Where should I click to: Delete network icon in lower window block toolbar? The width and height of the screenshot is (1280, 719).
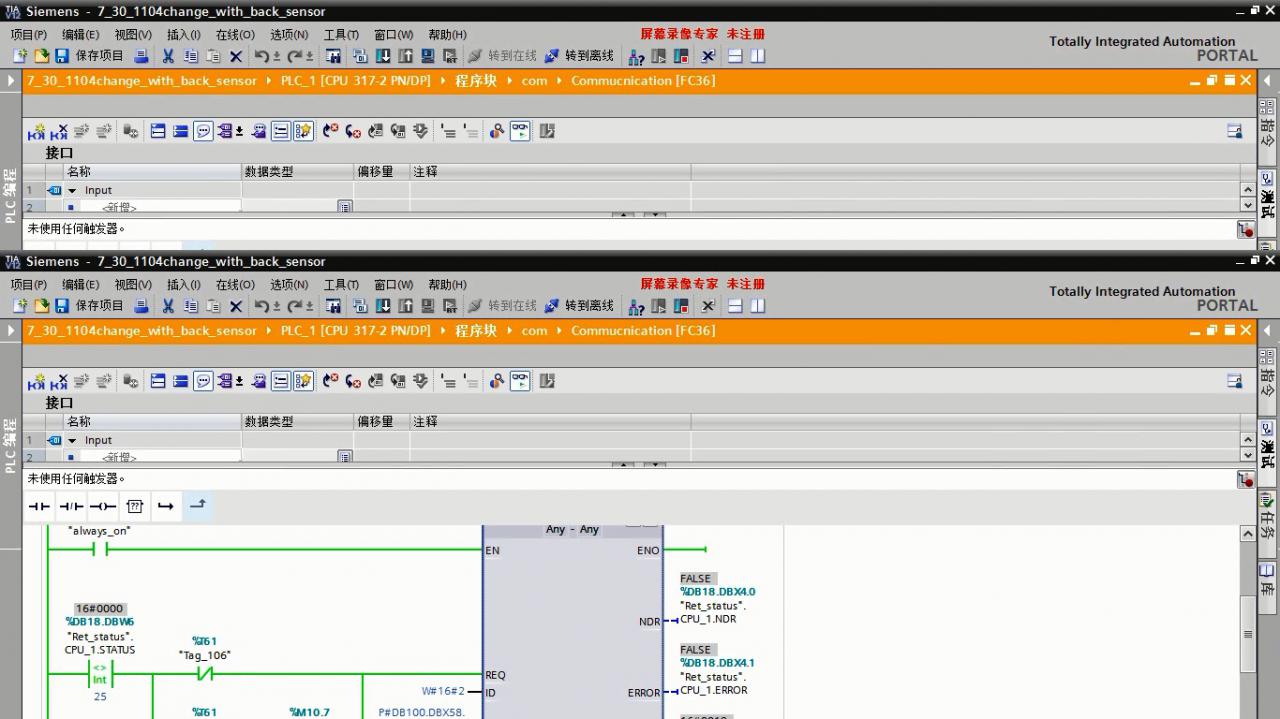coord(59,381)
